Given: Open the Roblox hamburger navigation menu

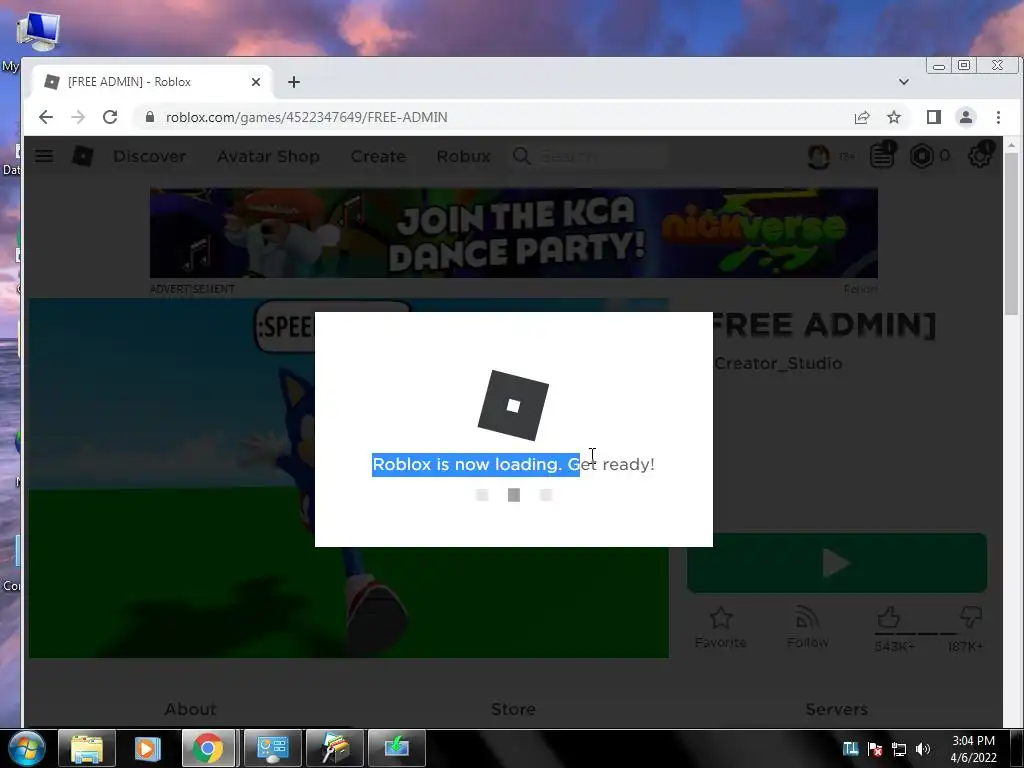Looking at the screenshot, I should click(x=44, y=156).
